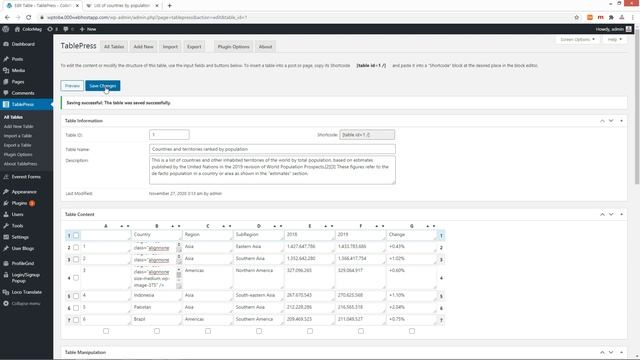The image size is (640, 360).
Task: Open the Settings sidebar icon
Action: point(6,237)
